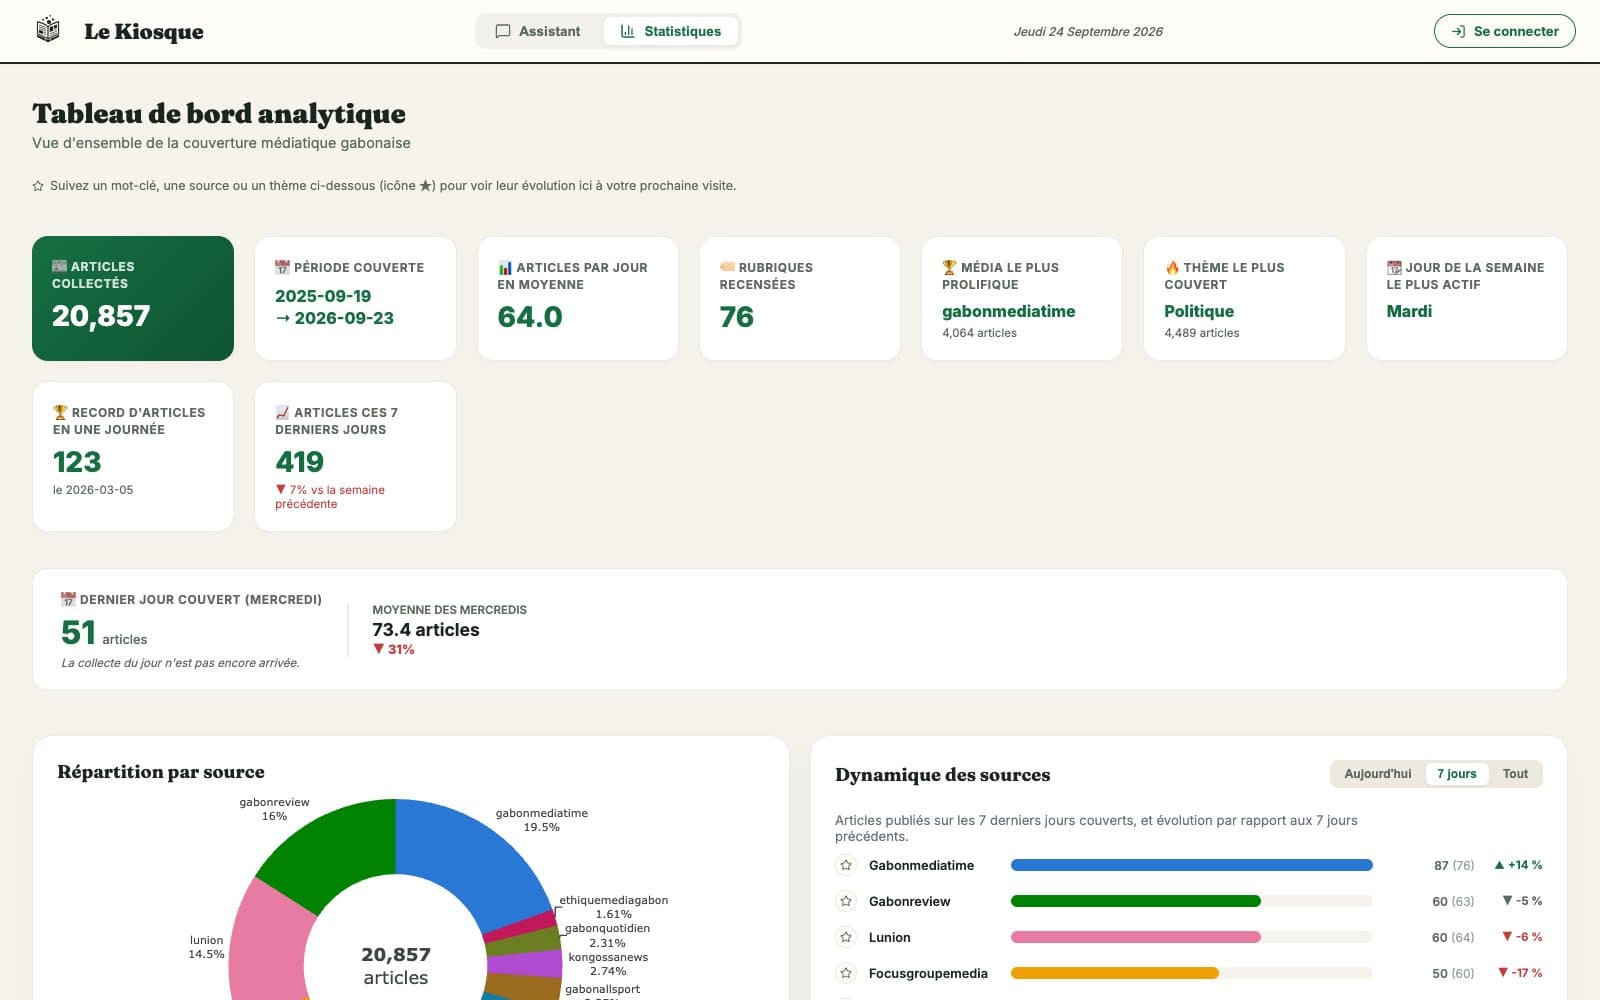Click the Mardi most active day value
1600x1000 pixels.
pos(1409,311)
